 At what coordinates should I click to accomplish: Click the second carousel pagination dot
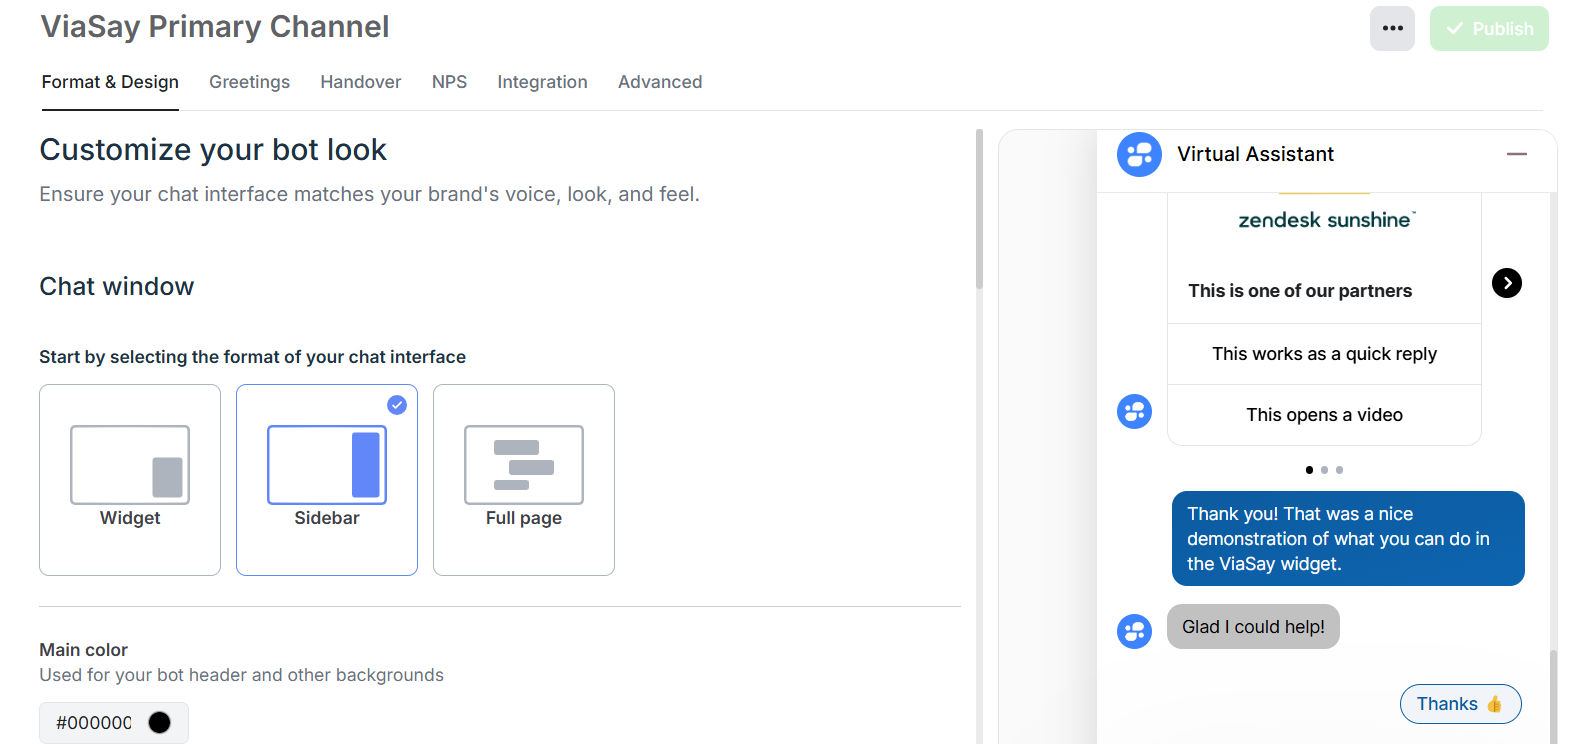1324,470
